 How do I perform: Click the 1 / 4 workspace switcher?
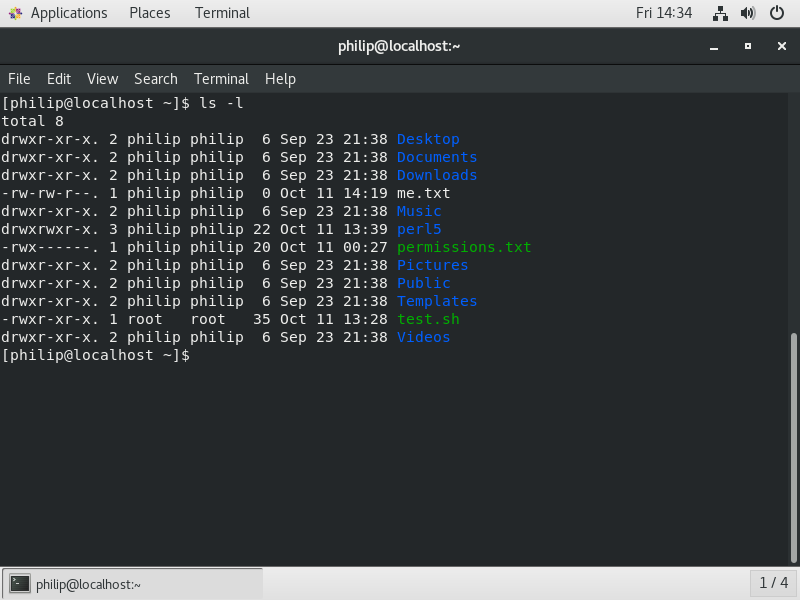click(773, 583)
